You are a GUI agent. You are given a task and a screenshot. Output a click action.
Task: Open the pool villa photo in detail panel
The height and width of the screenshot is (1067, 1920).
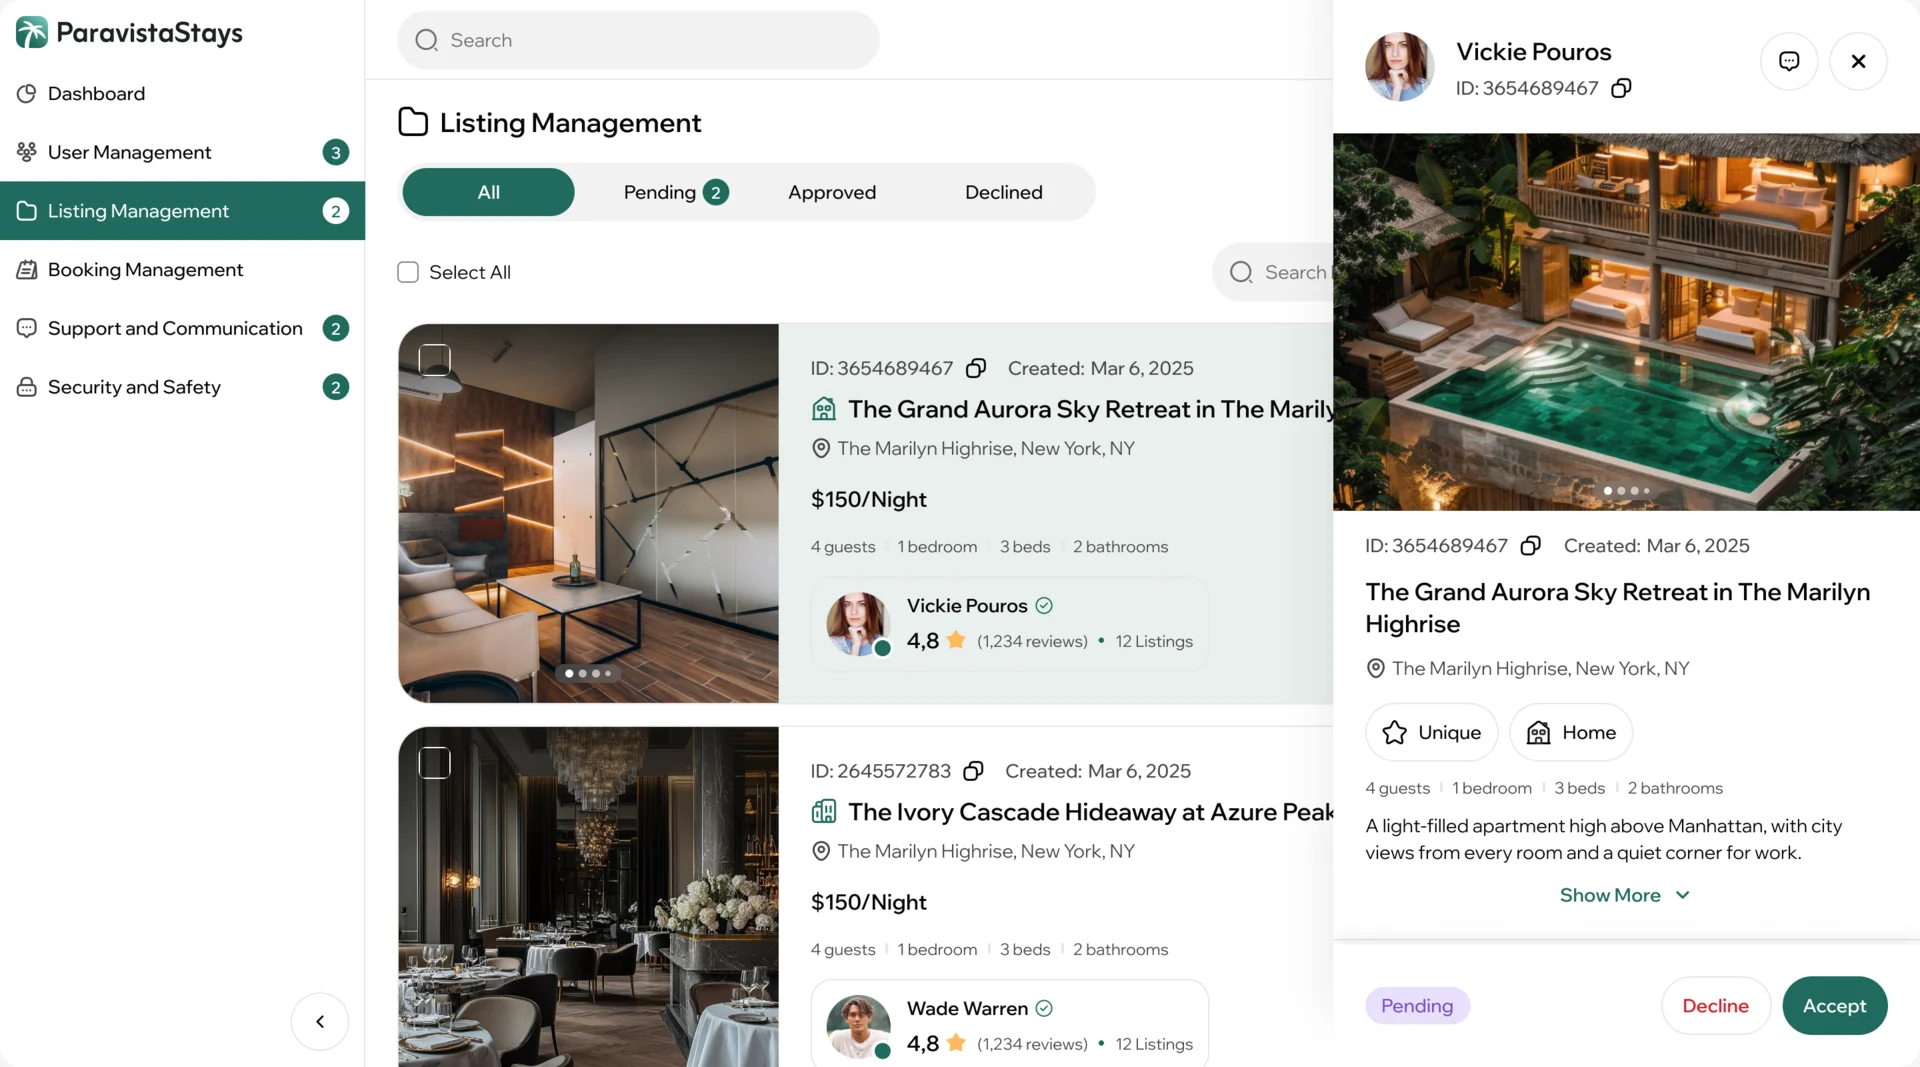point(1626,322)
